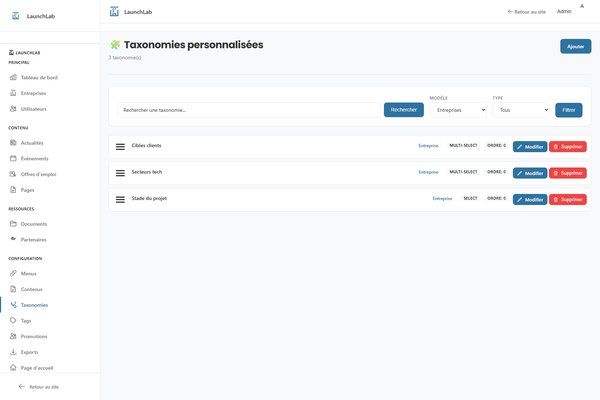
Task: Open the Tags section in sidebar
Action: click(26, 320)
